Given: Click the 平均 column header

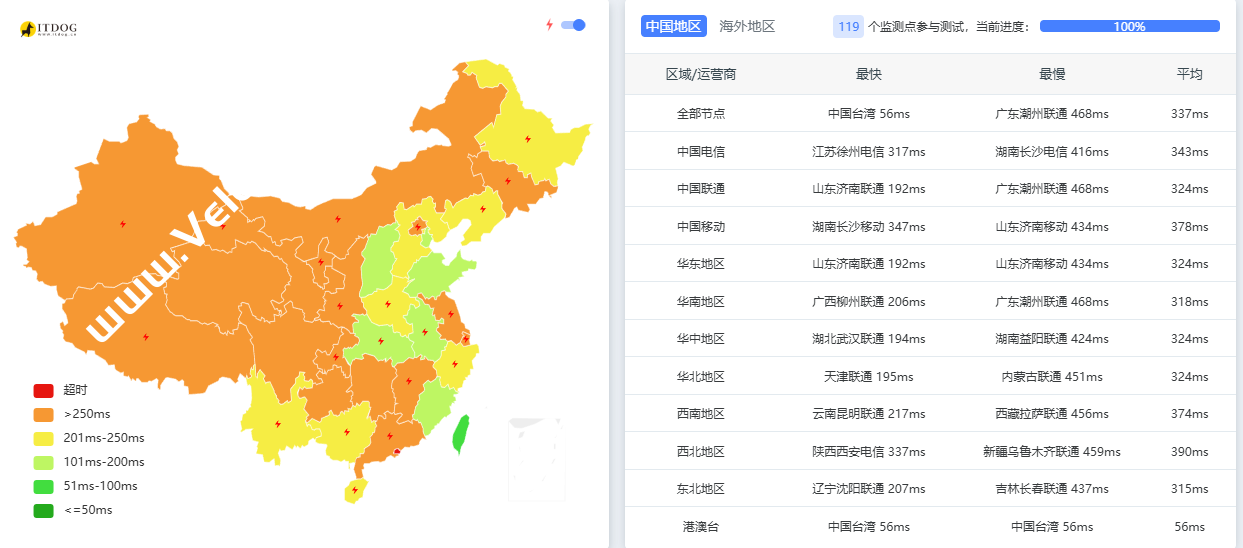Looking at the screenshot, I should (x=1189, y=74).
